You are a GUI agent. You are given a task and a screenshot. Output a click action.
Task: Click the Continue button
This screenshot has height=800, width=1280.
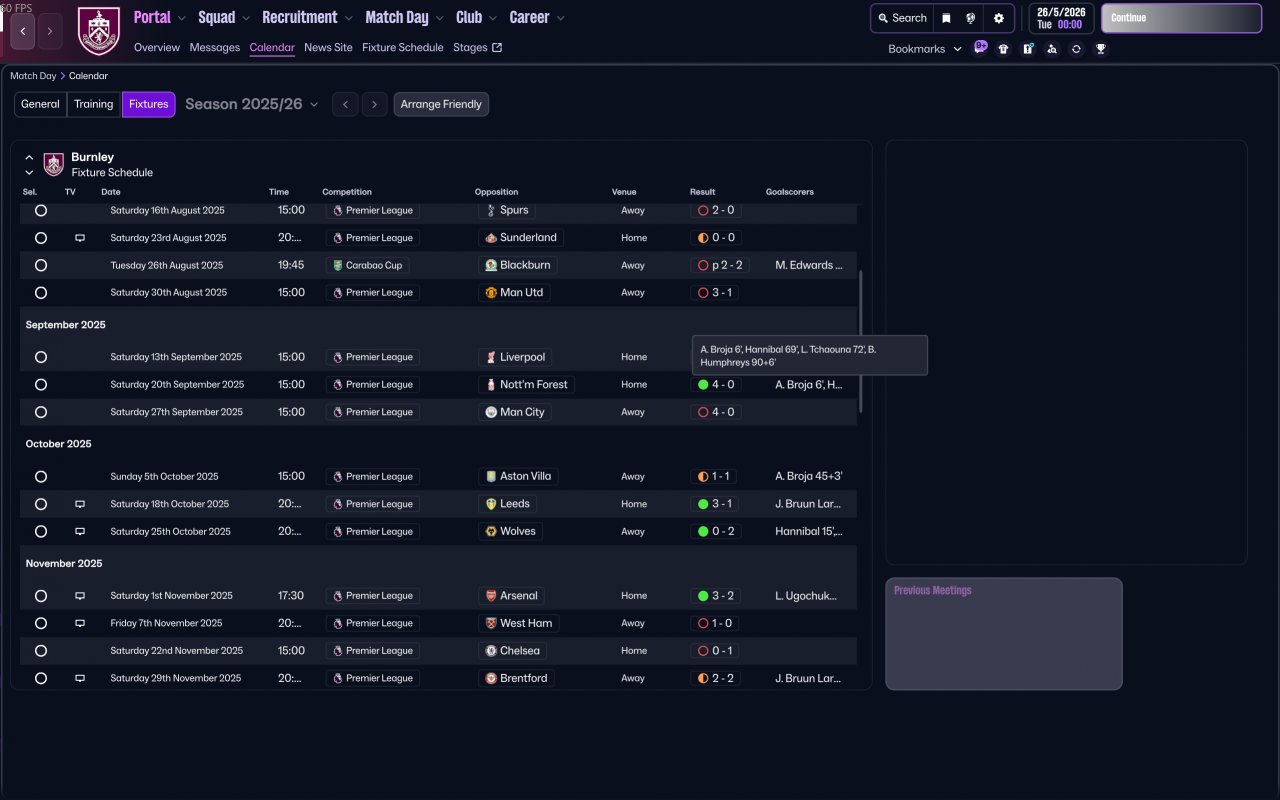1181,18
